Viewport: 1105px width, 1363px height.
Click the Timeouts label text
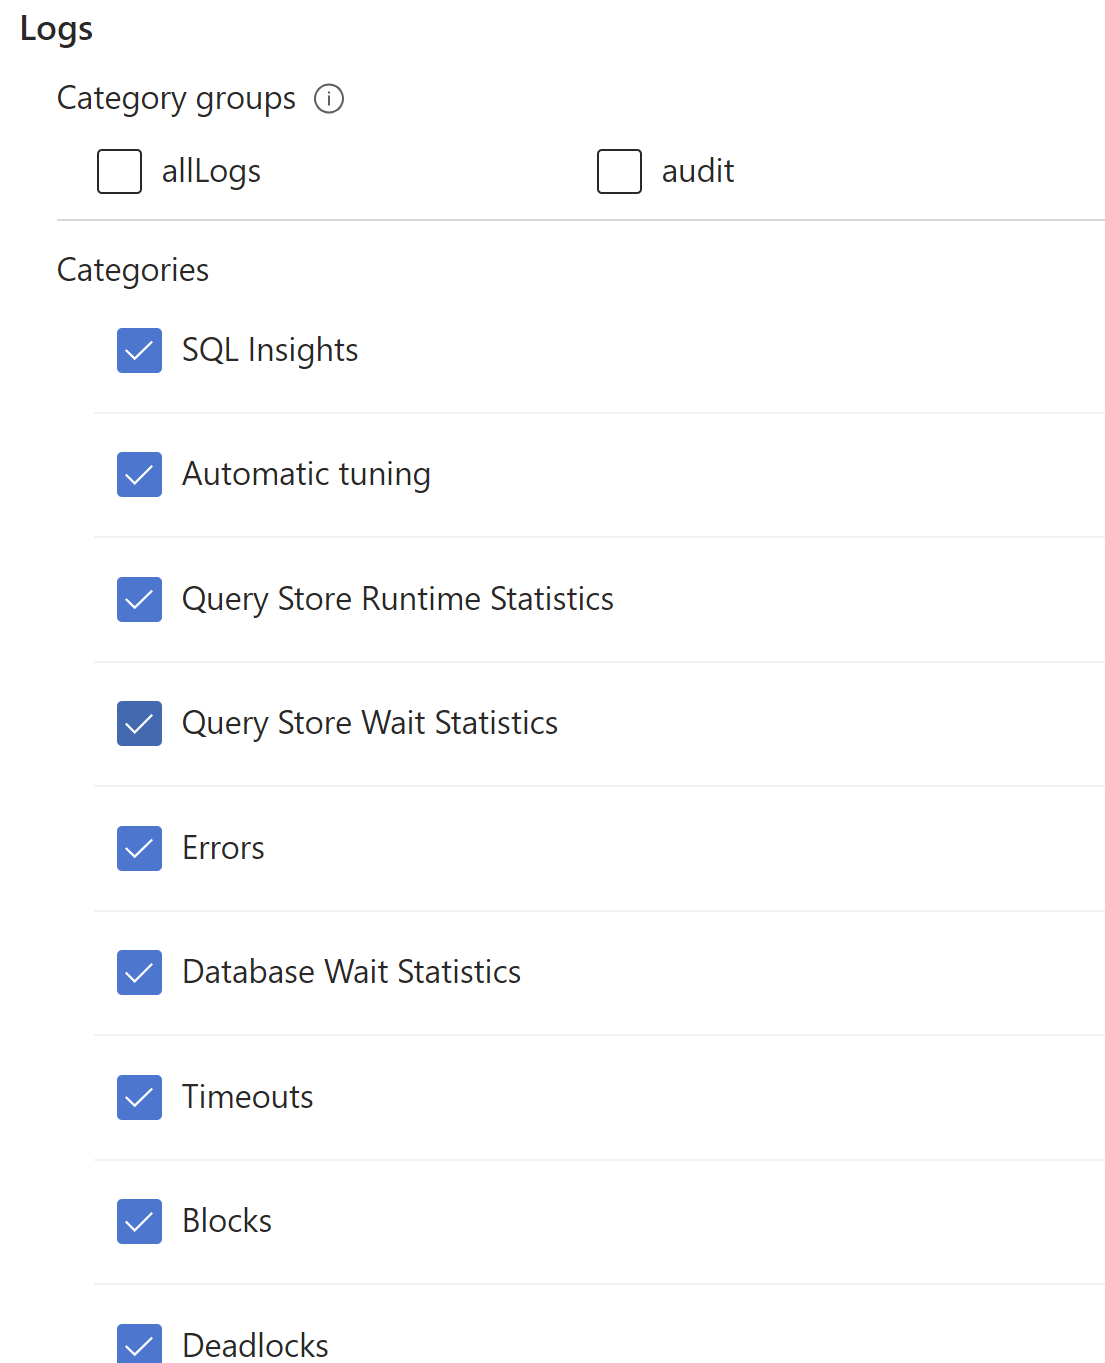click(248, 1097)
